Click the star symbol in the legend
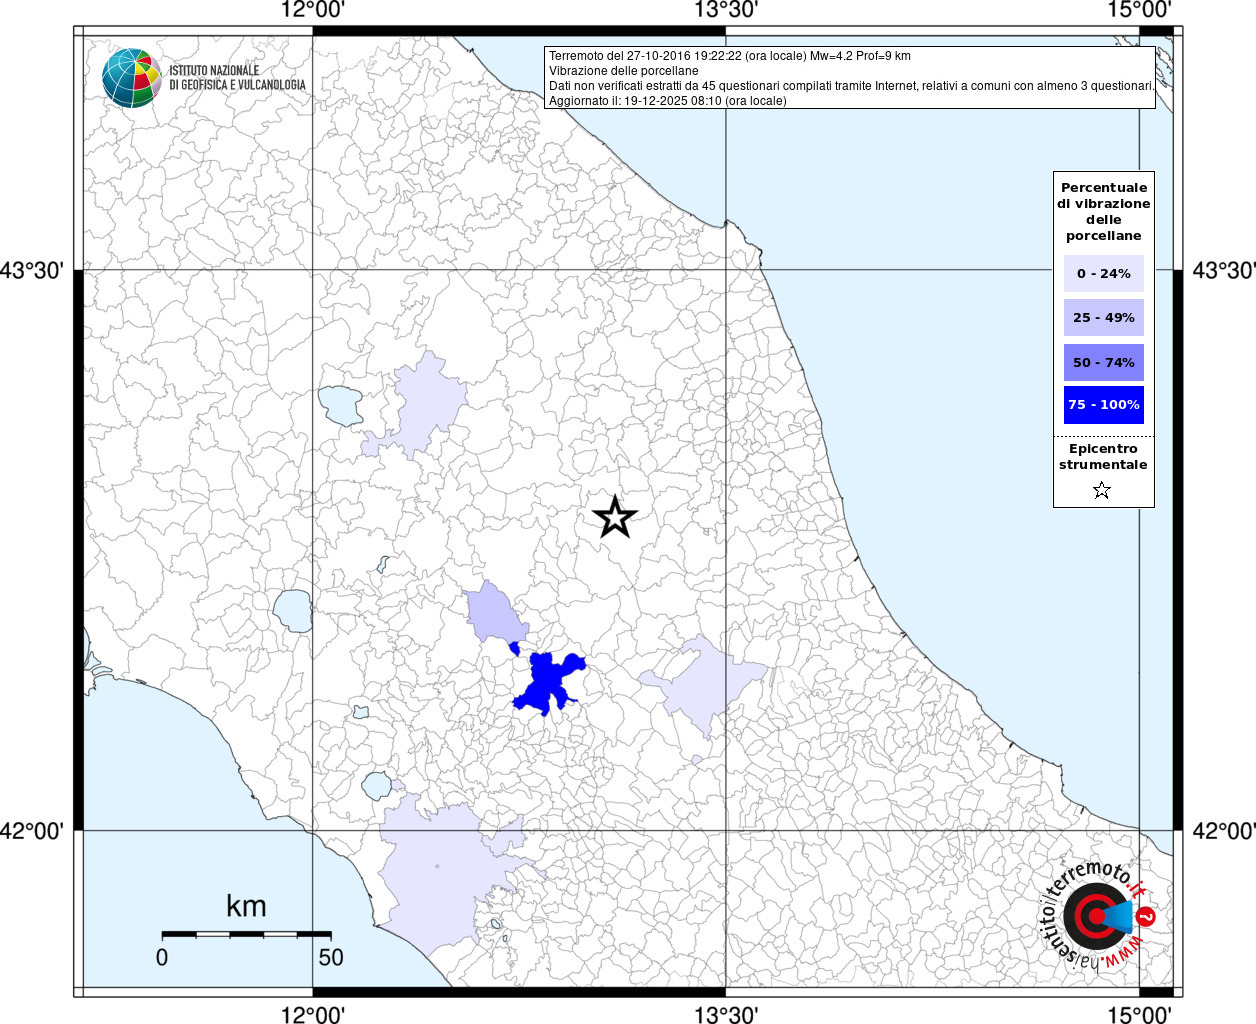 [1102, 490]
